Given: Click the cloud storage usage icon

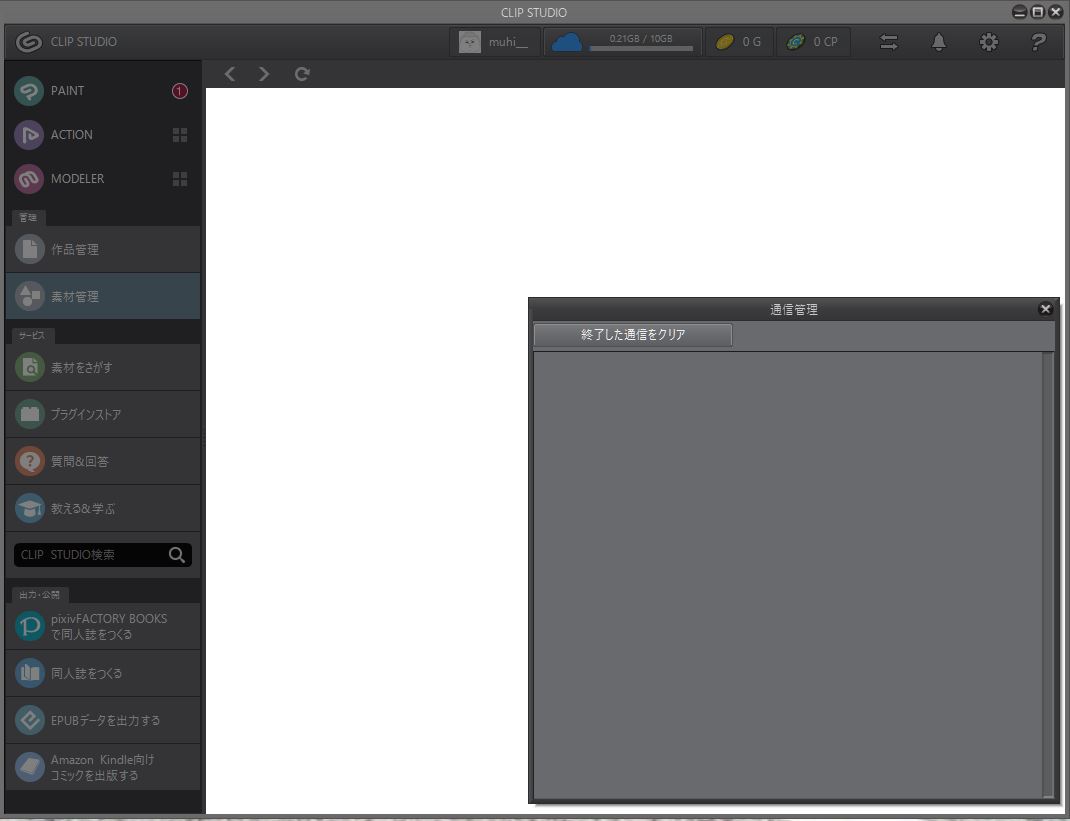Looking at the screenshot, I should click(x=567, y=42).
